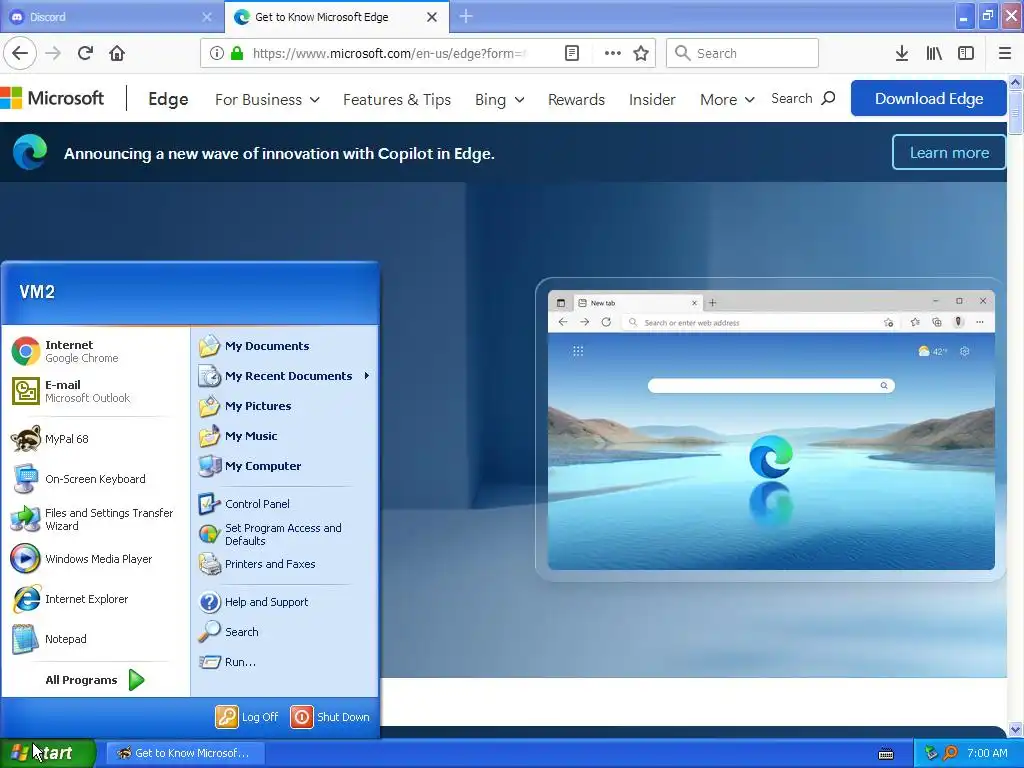Expand My Recent Documents submenu
The image size is (1024, 768).
[284, 376]
